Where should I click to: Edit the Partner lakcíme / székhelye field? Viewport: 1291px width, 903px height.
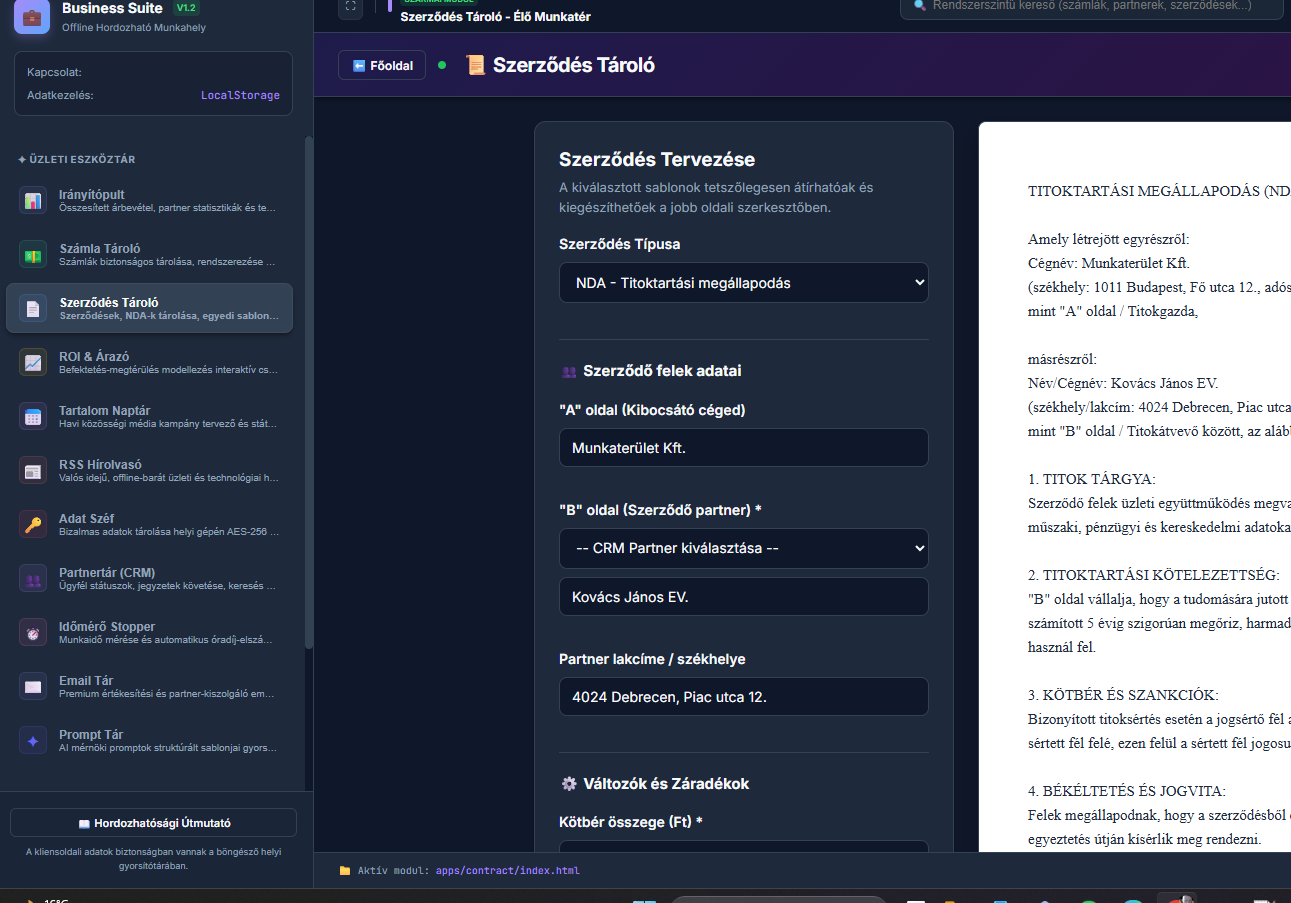(x=744, y=696)
